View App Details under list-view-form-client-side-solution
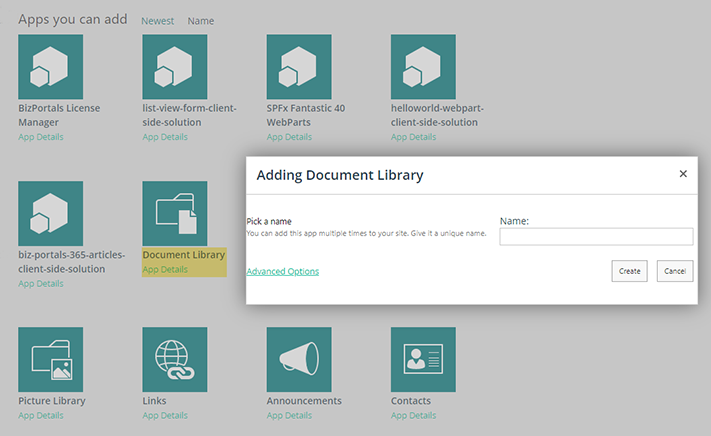 (165, 137)
